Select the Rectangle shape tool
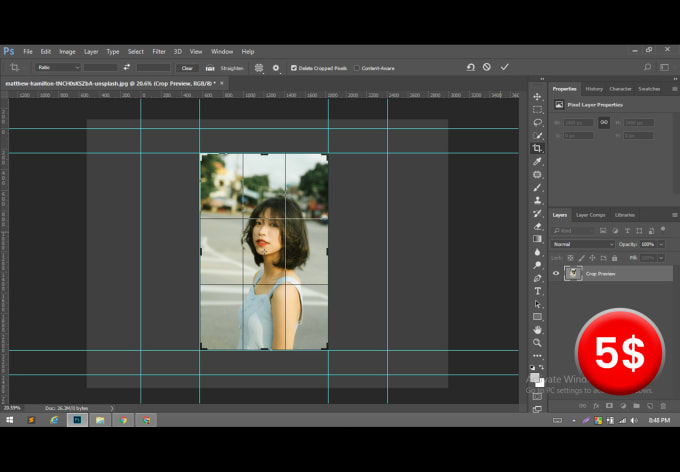The height and width of the screenshot is (472, 680). pos(537,317)
